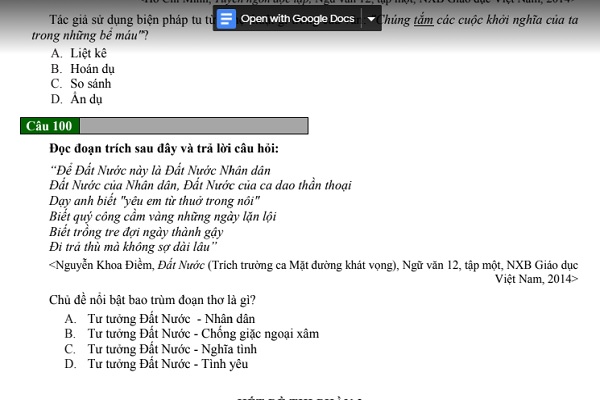Select answer C. So sánh

81,84
